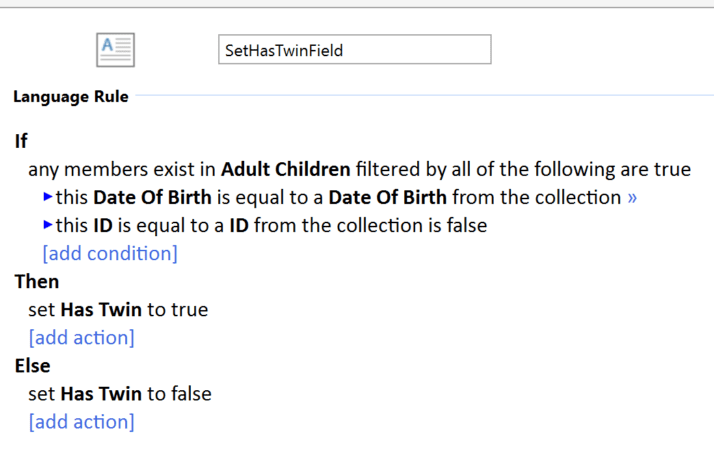Image resolution: width=714 pixels, height=460 pixels.
Task: Click the language rule document icon
Action: (x=115, y=49)
